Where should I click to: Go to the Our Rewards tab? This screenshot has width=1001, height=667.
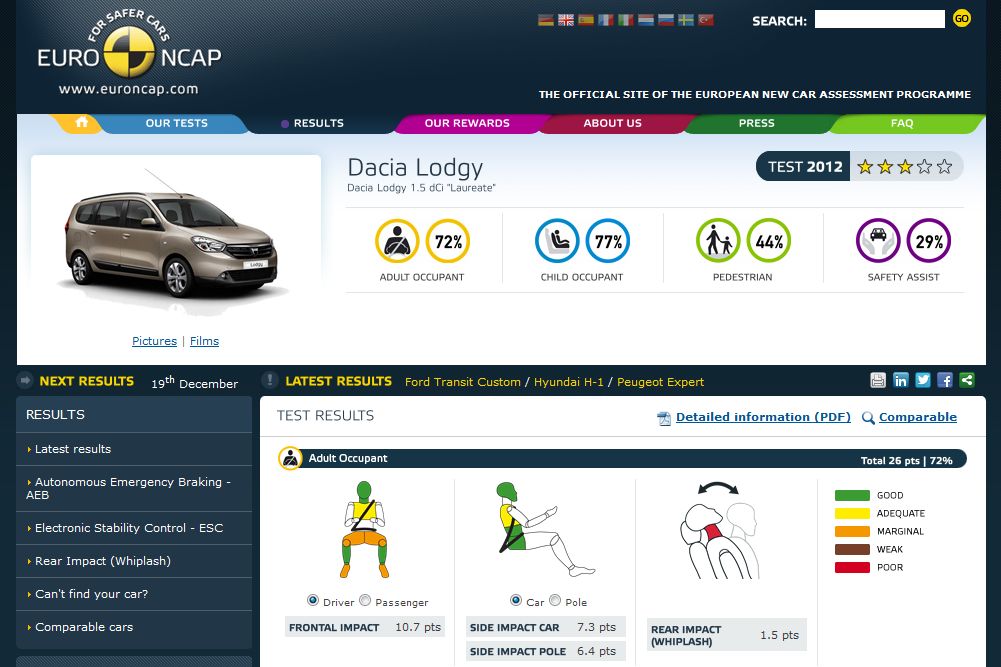[x=466, y=123]
